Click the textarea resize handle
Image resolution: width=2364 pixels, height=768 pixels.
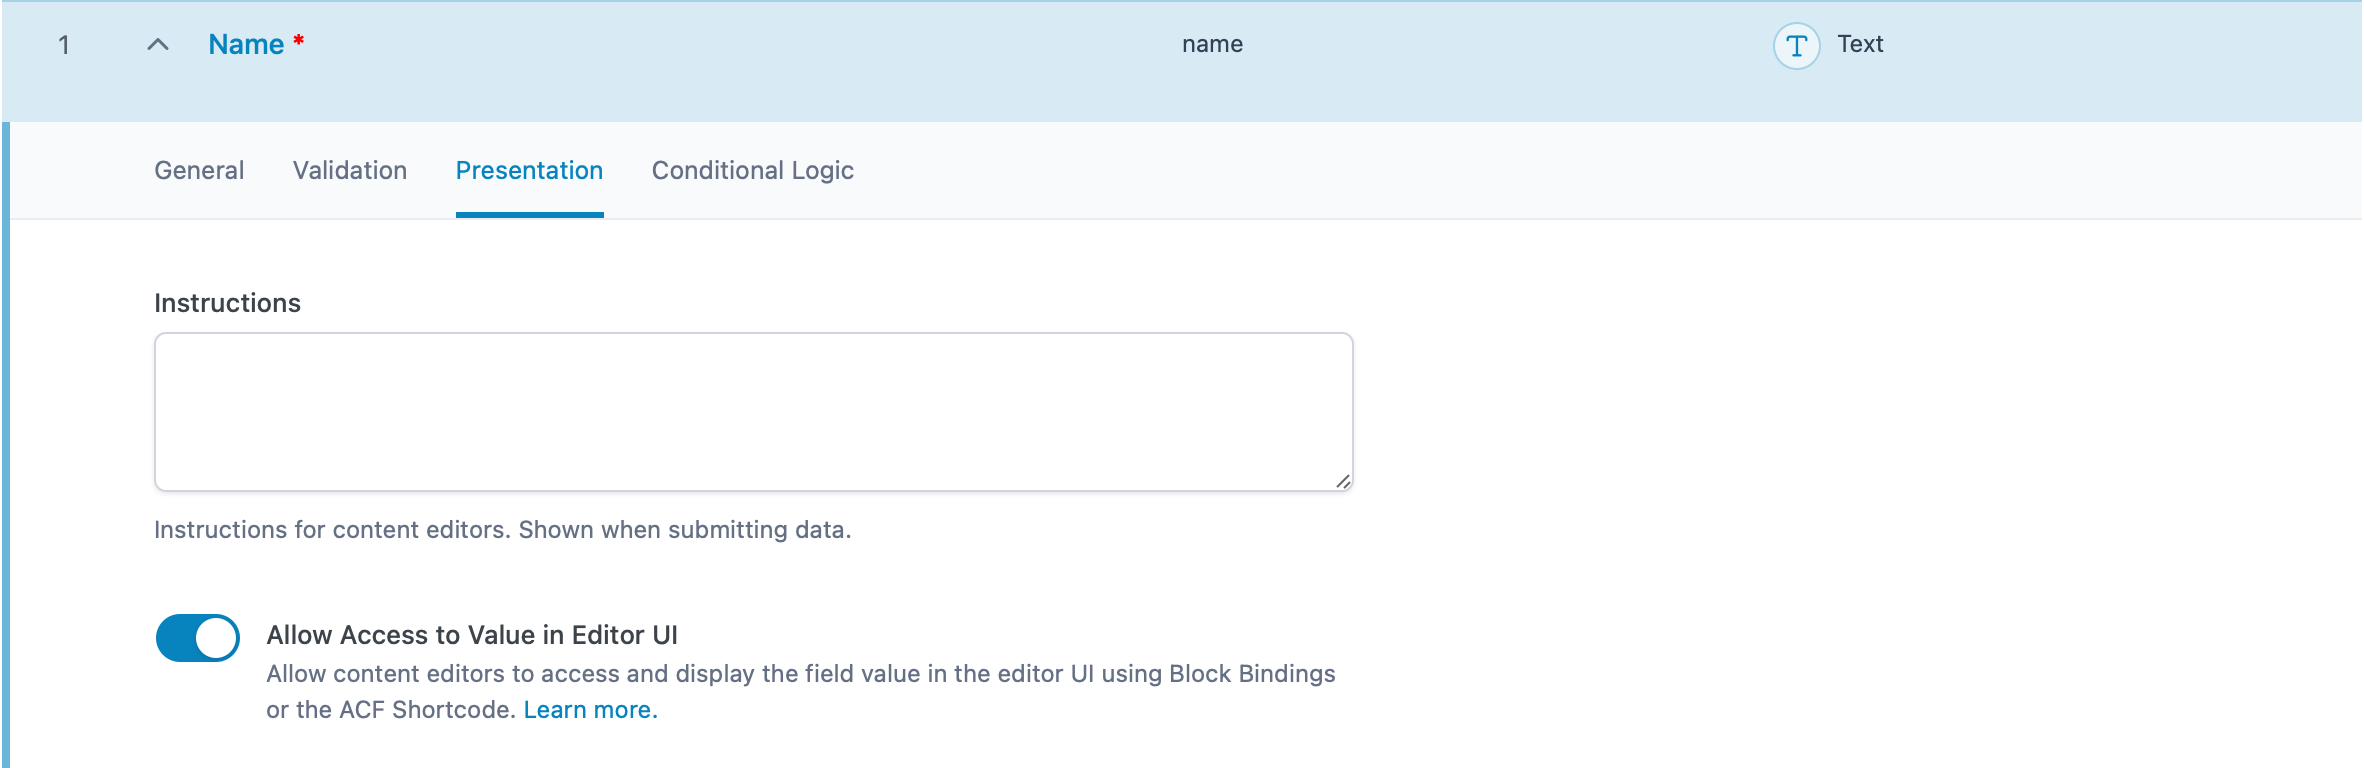click(1344, 481)
